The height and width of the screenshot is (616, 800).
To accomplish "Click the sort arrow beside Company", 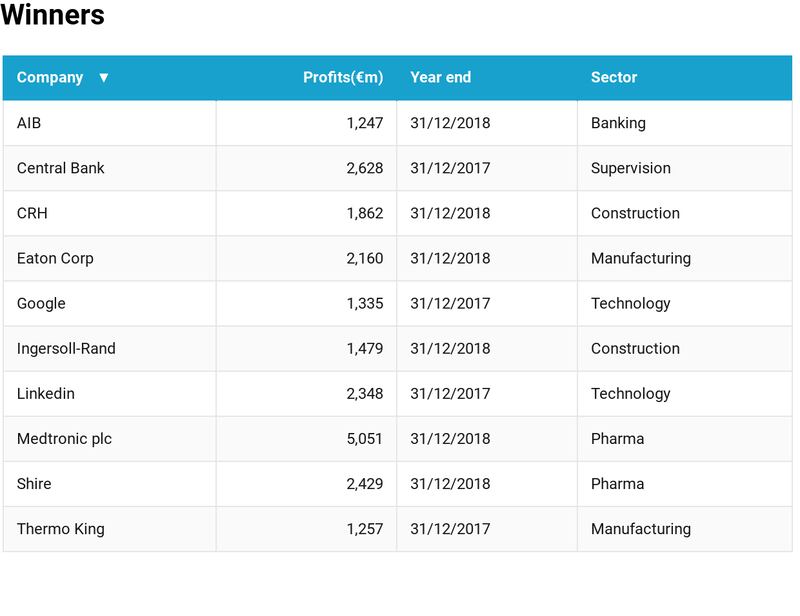I will click(x=103, y=78).
